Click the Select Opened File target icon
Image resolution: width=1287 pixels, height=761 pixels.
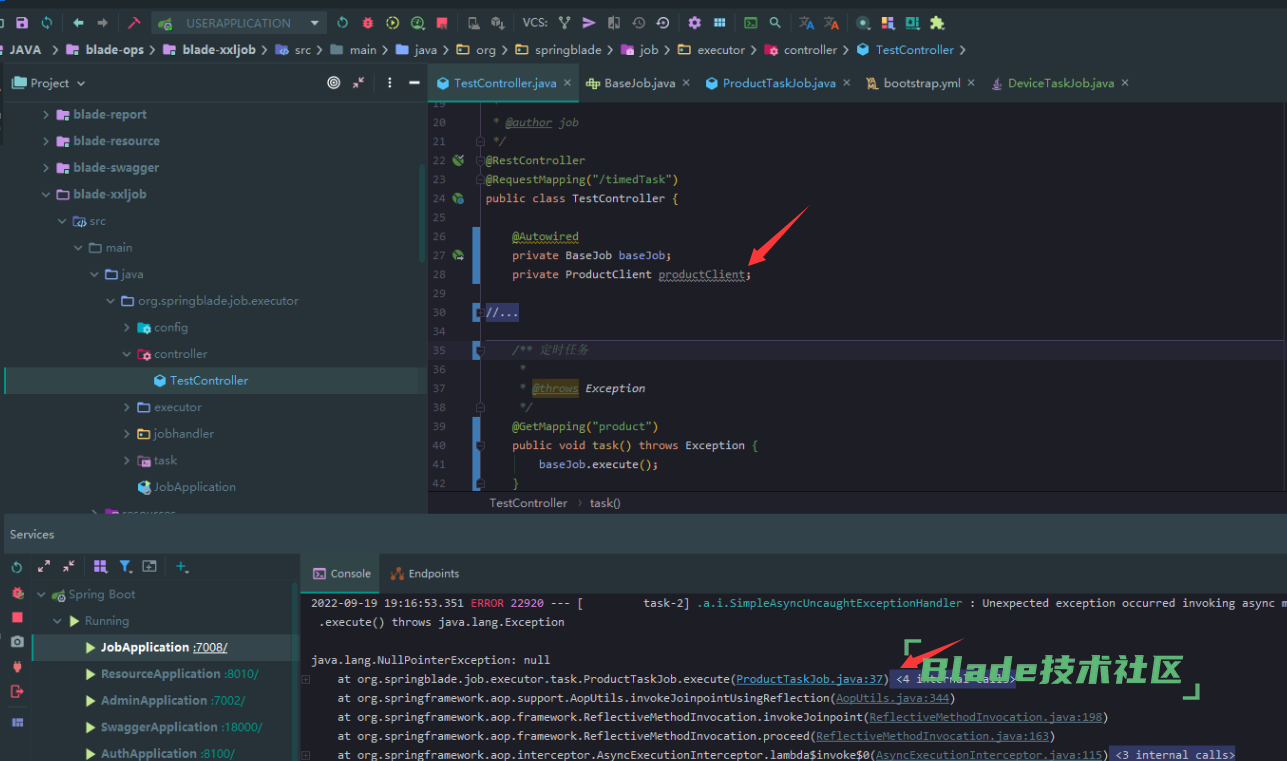334,83
